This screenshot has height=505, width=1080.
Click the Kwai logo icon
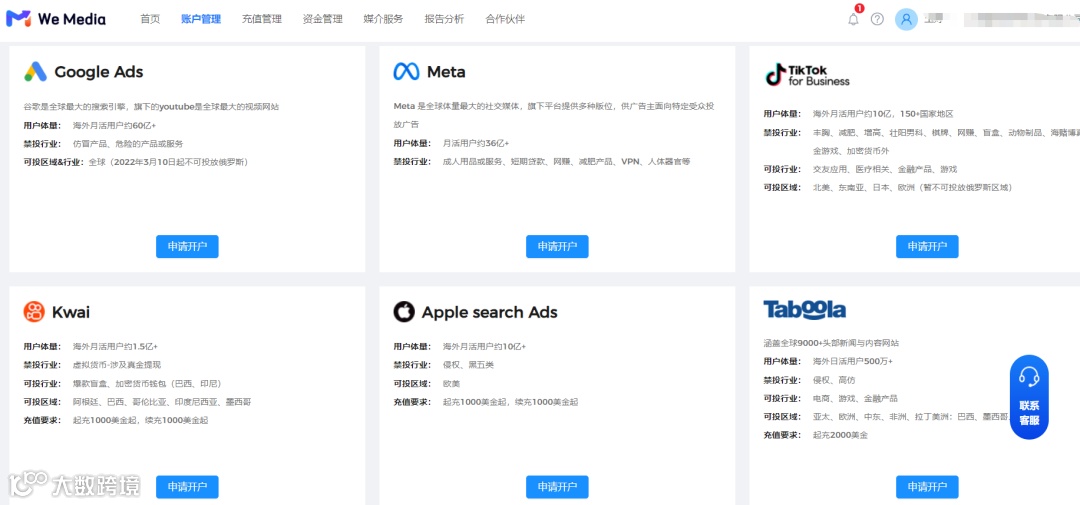(x=34, y=312)
